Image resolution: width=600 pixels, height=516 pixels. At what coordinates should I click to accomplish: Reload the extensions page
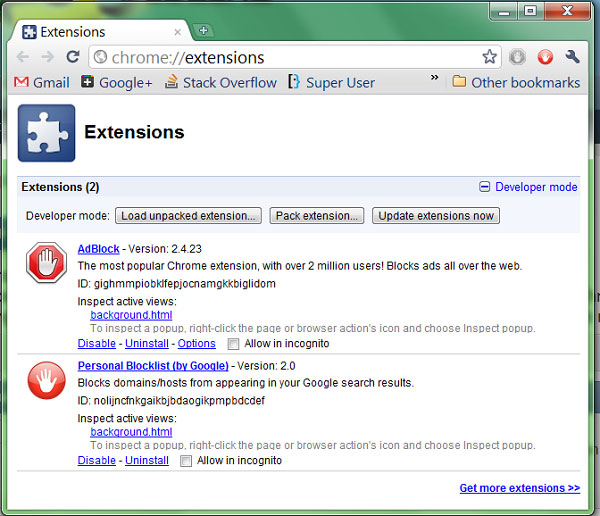[x=73, y=57]
